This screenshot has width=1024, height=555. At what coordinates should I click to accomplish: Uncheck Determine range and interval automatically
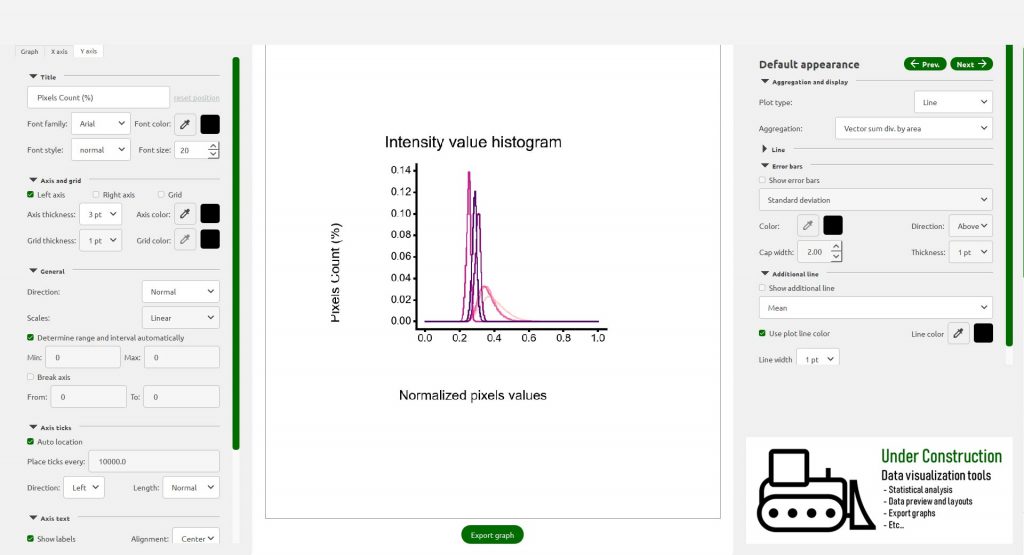click(31, 338)
